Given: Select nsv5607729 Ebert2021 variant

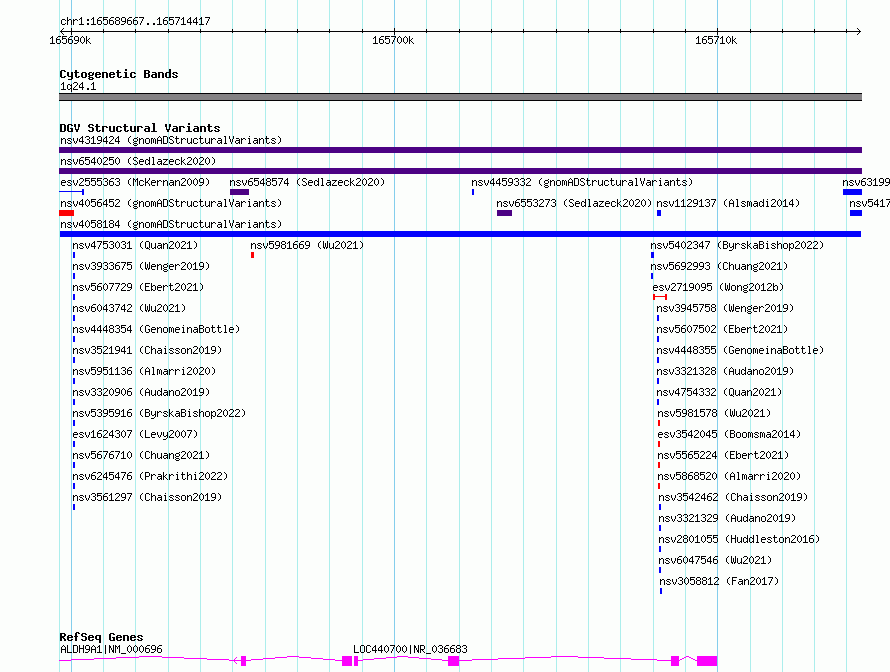Looking at the screenshot, I should tap(138, 287).
